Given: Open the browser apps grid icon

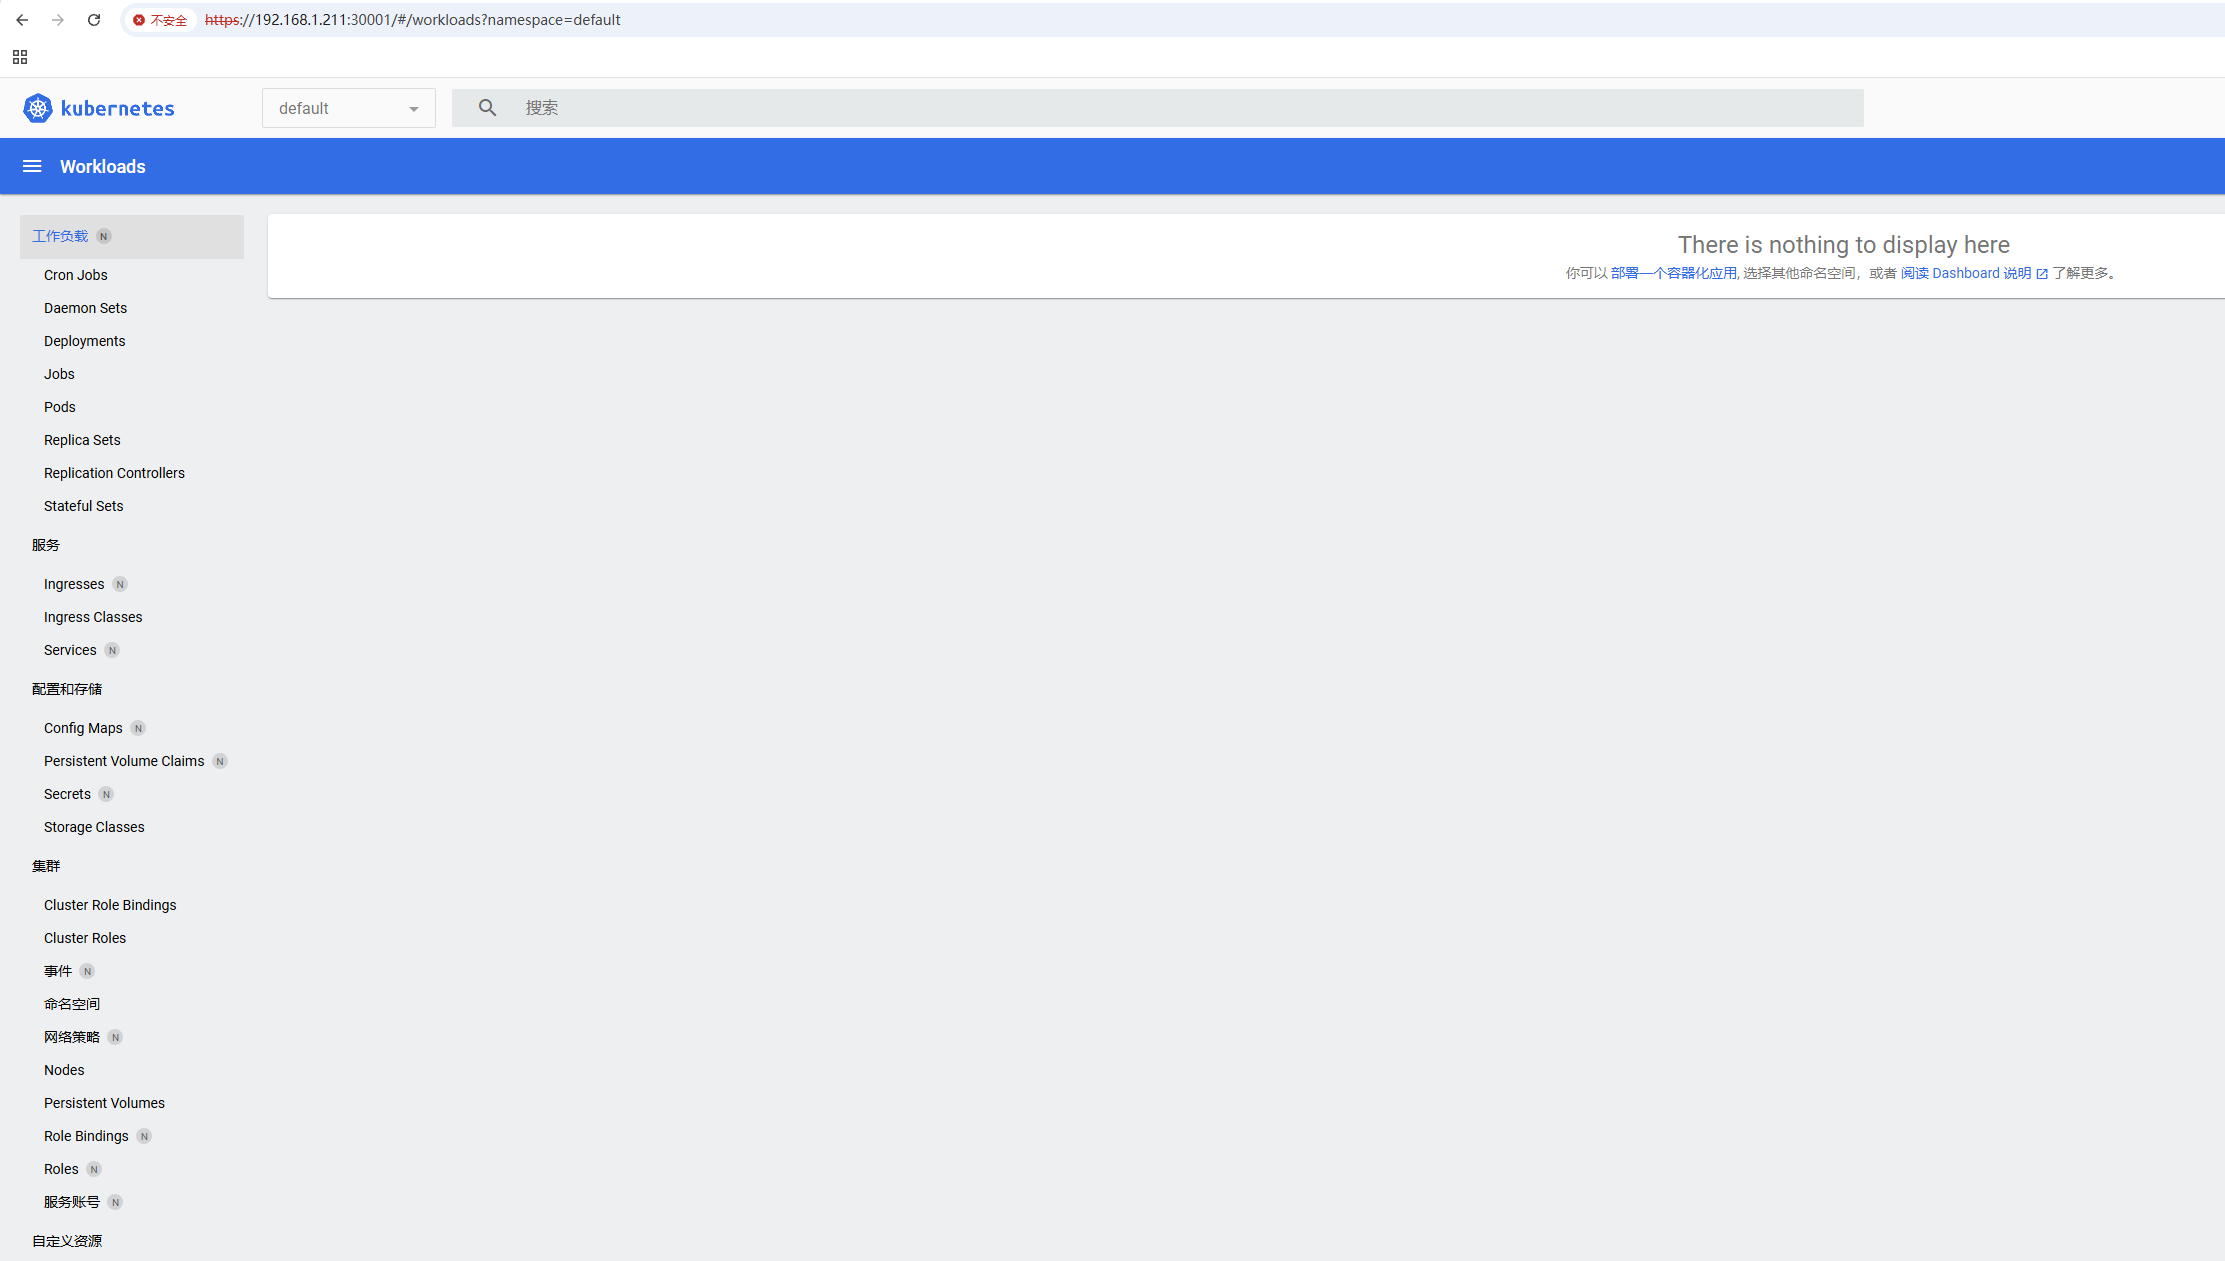Looking at the screenshot, I should [x=20, y=57].
